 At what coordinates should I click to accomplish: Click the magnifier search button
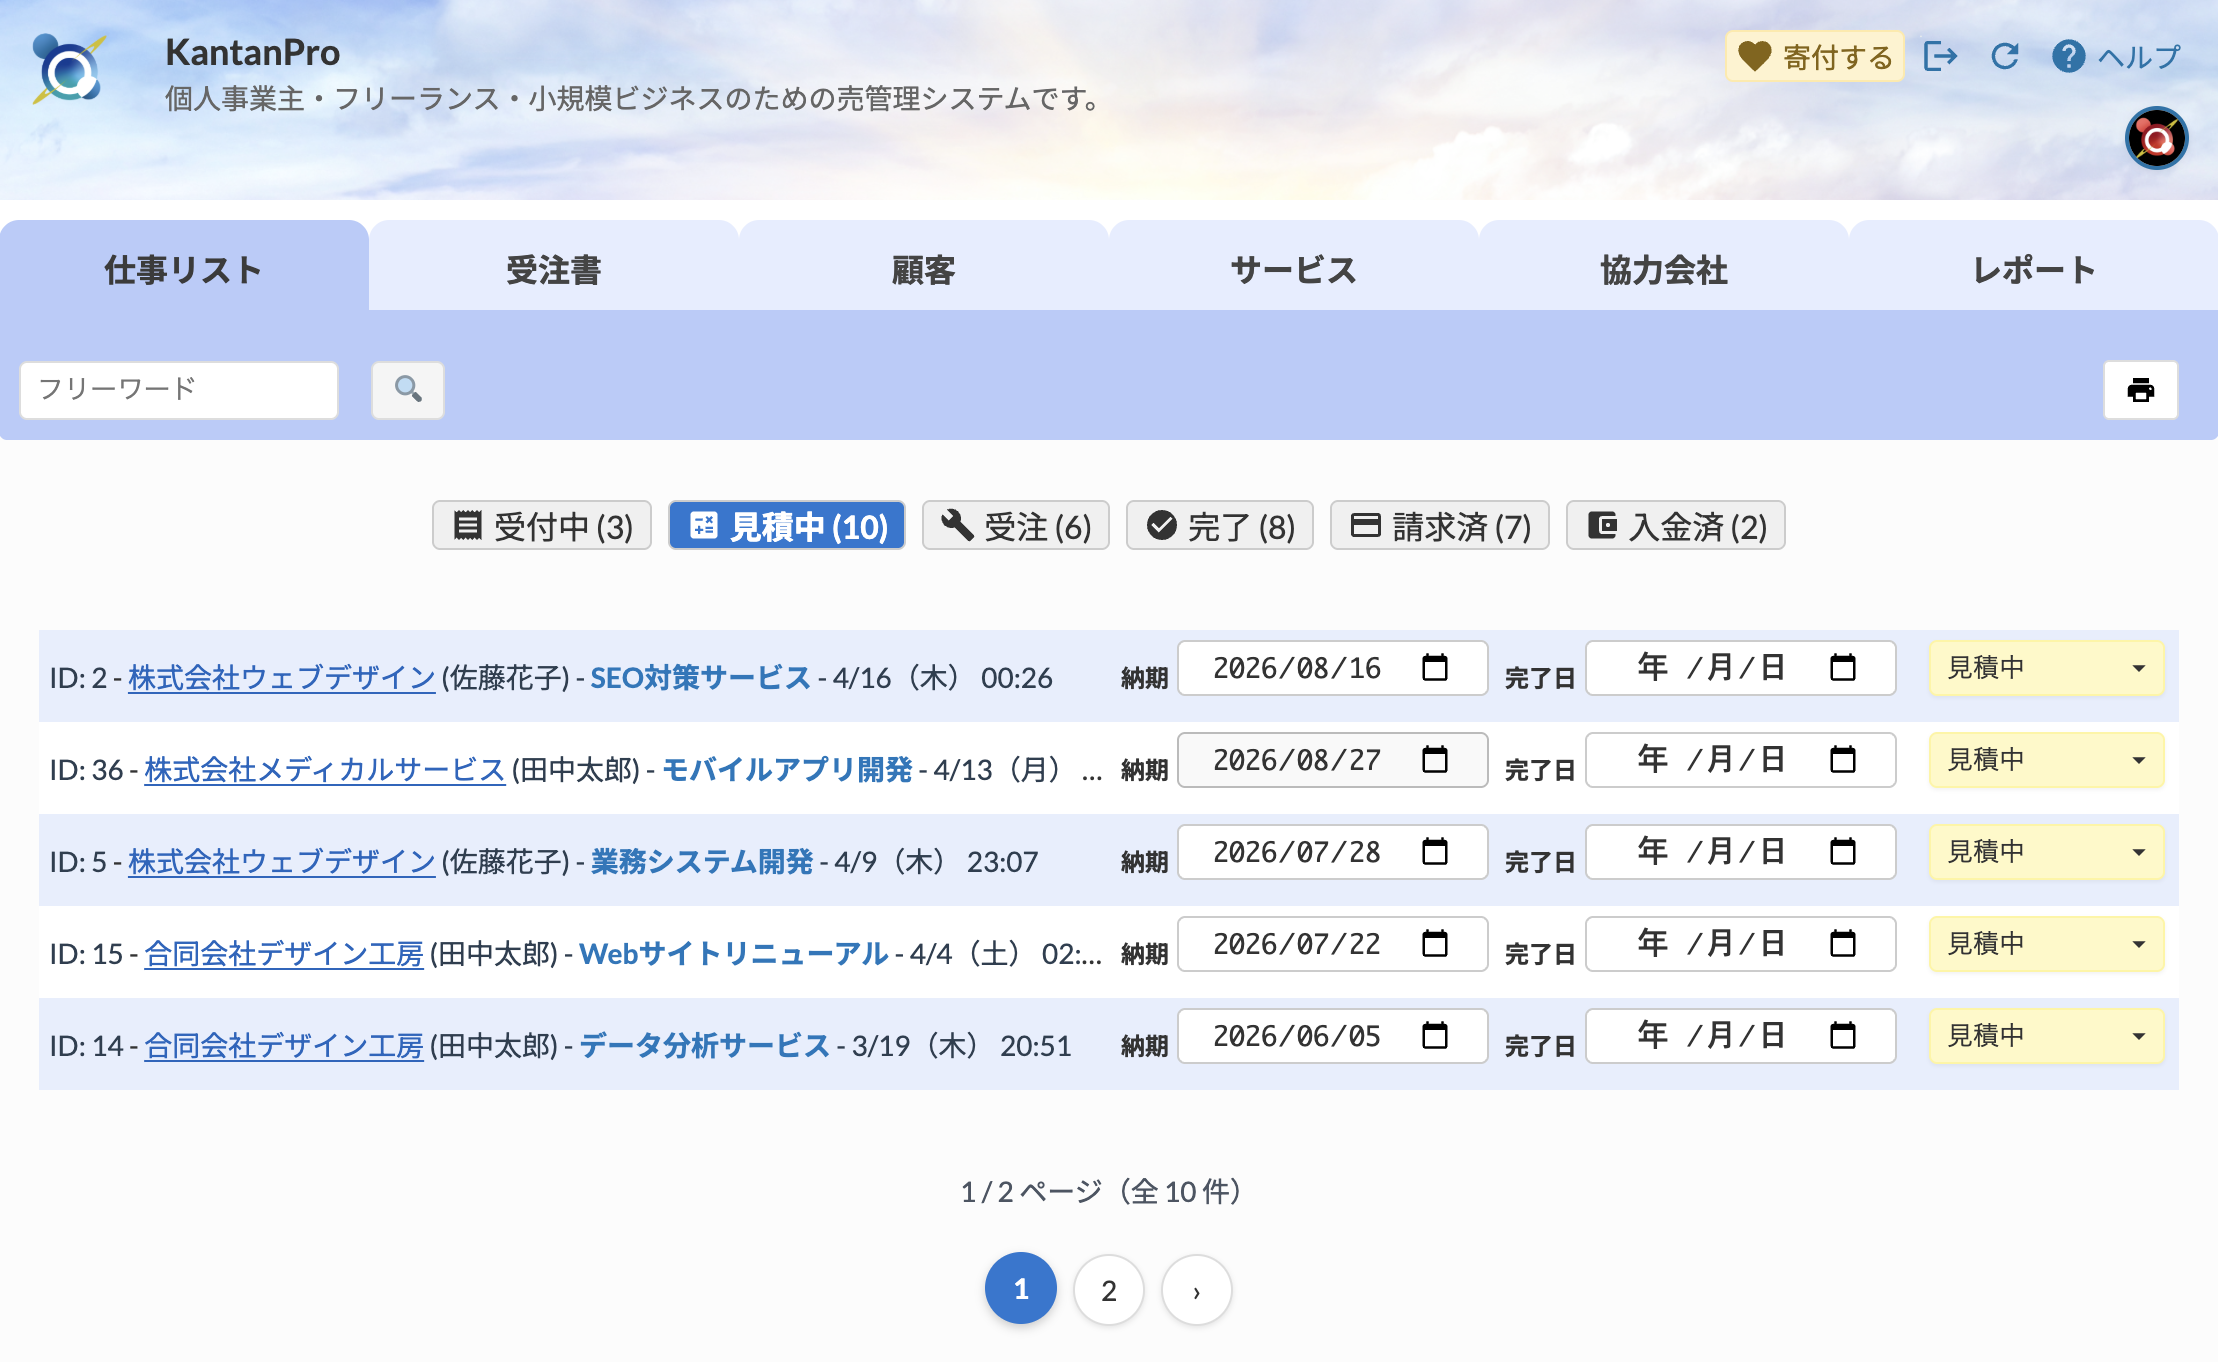pos(407,389)
